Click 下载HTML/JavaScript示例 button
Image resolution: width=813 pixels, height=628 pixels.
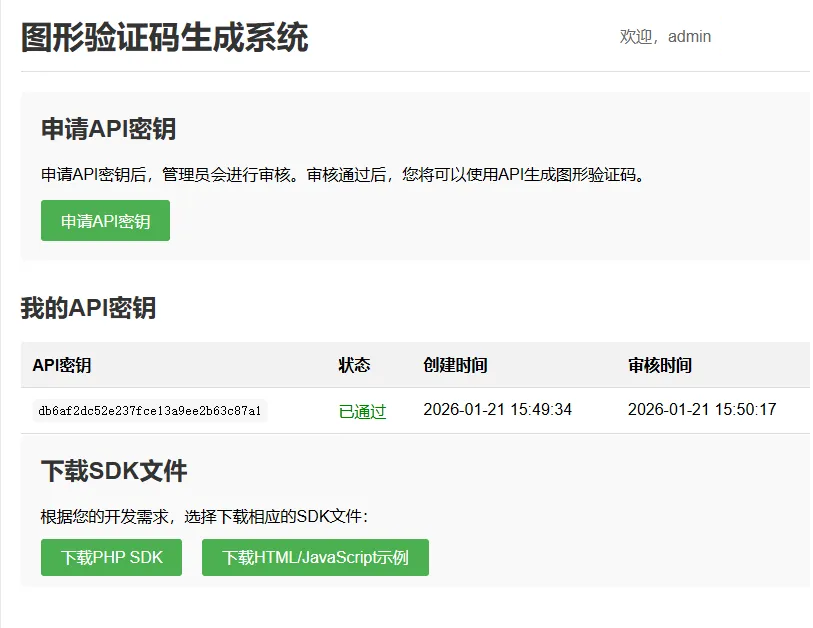[315, 557]
